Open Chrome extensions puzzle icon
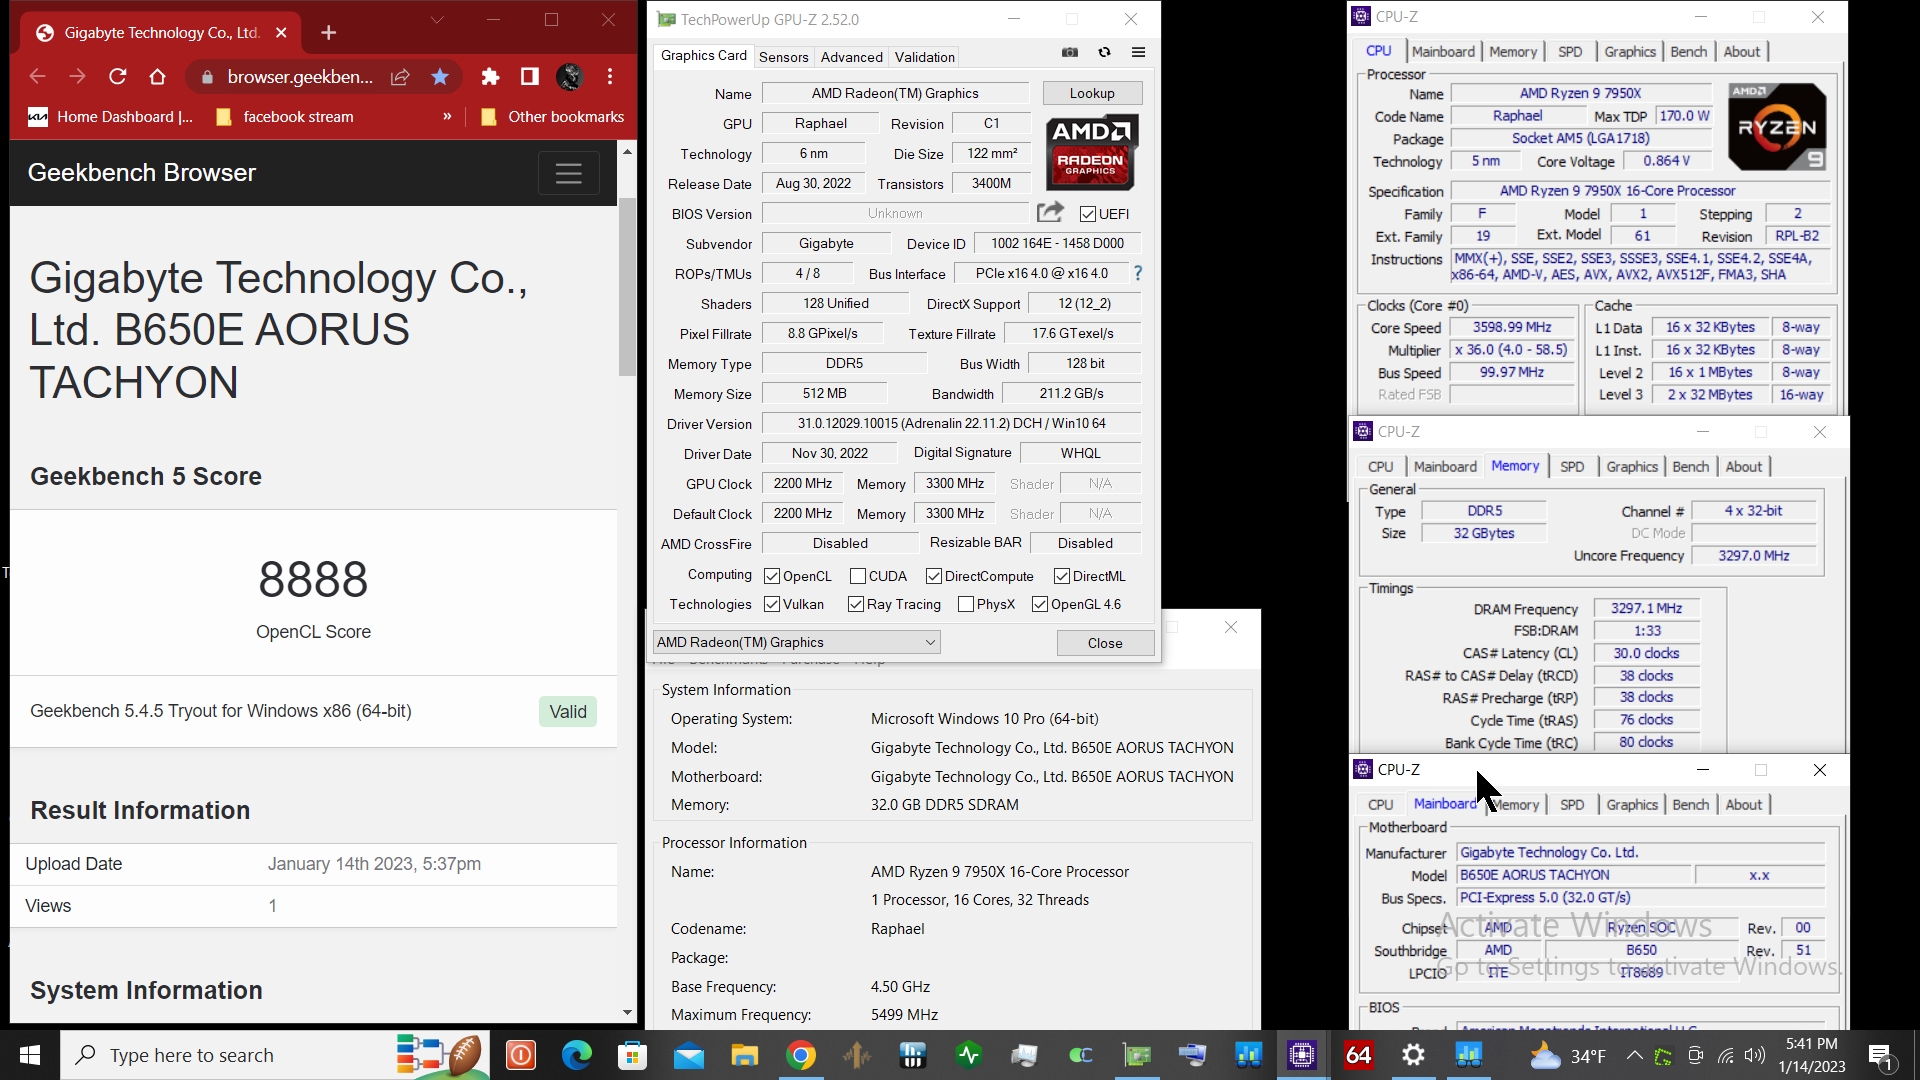Image resolution: width=1920 pixels, height=1080 pixels. [490, 76]
